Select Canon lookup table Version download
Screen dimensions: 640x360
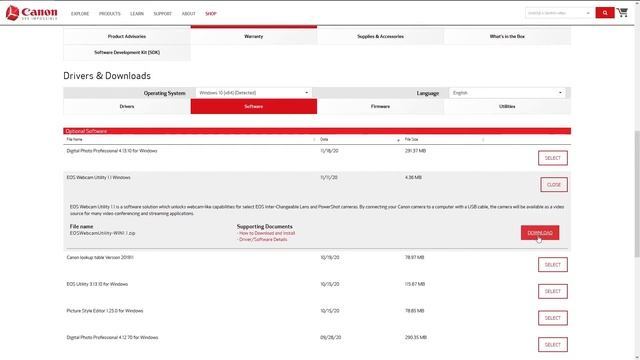point(553,264)
